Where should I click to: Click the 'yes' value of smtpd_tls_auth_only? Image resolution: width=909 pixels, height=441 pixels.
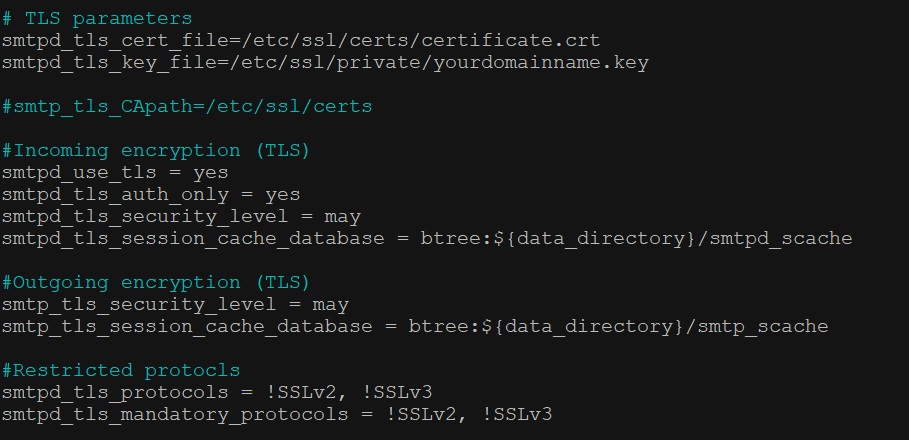pos(282,195)
